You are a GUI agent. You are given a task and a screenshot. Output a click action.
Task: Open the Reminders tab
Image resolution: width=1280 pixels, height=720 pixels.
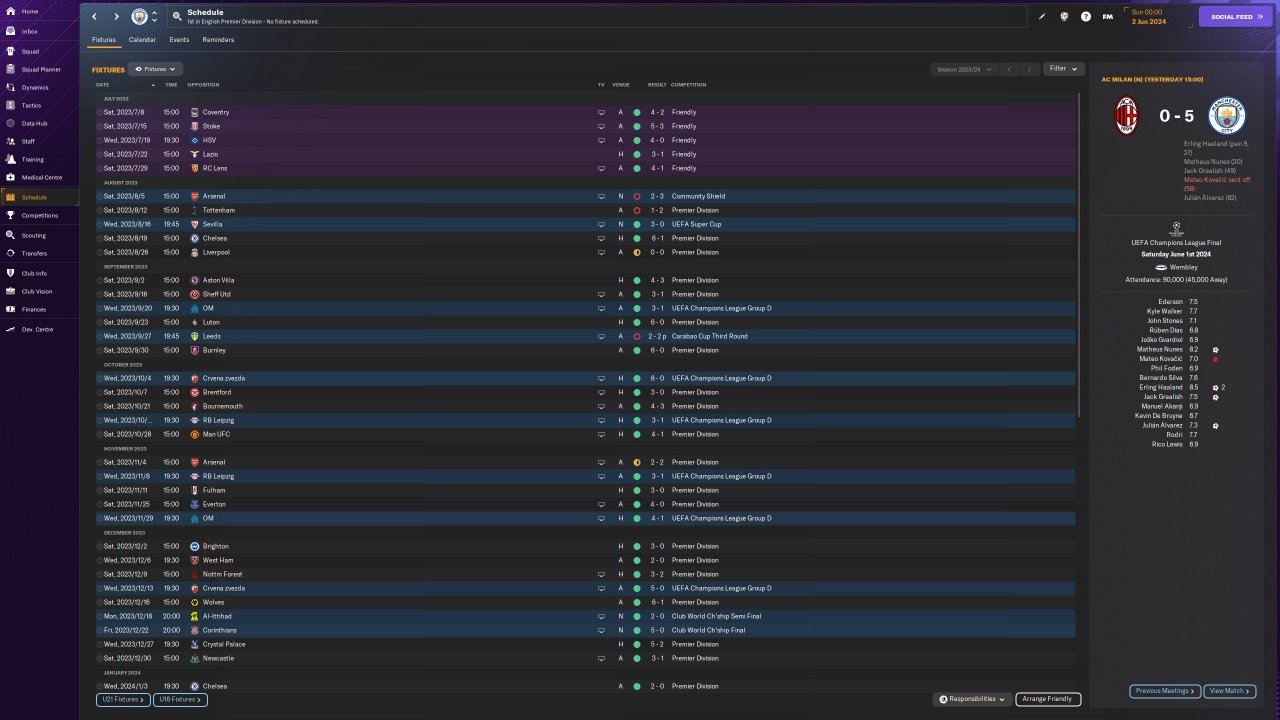218,40
